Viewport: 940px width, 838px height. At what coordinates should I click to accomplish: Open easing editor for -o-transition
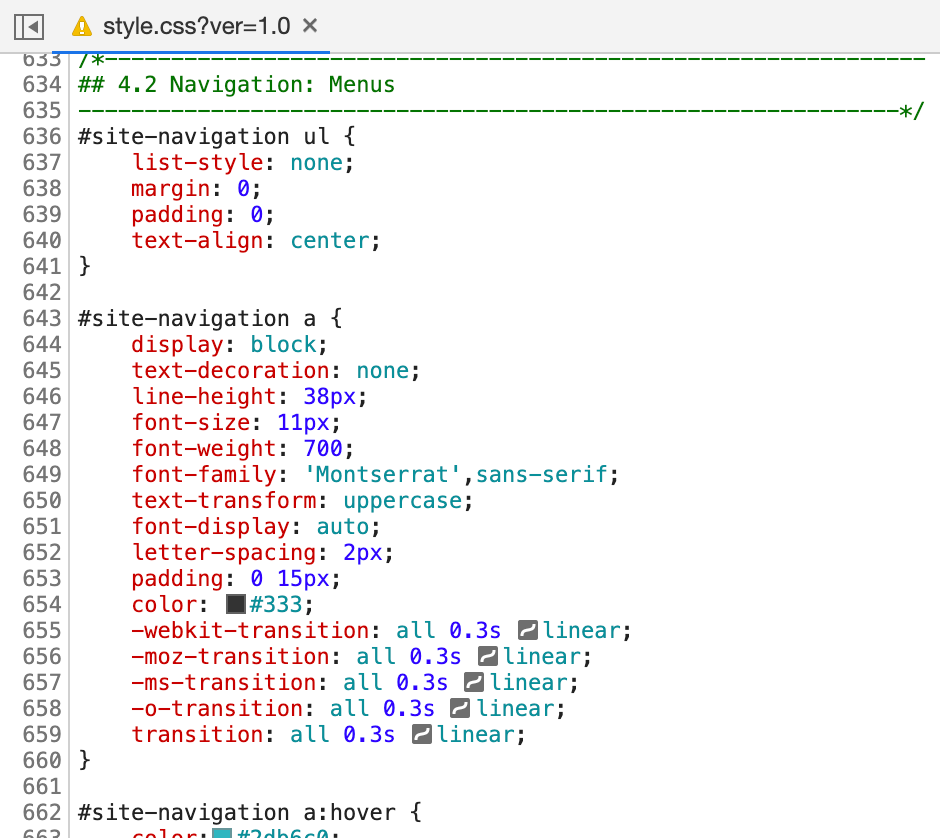[x=460, y=709]
